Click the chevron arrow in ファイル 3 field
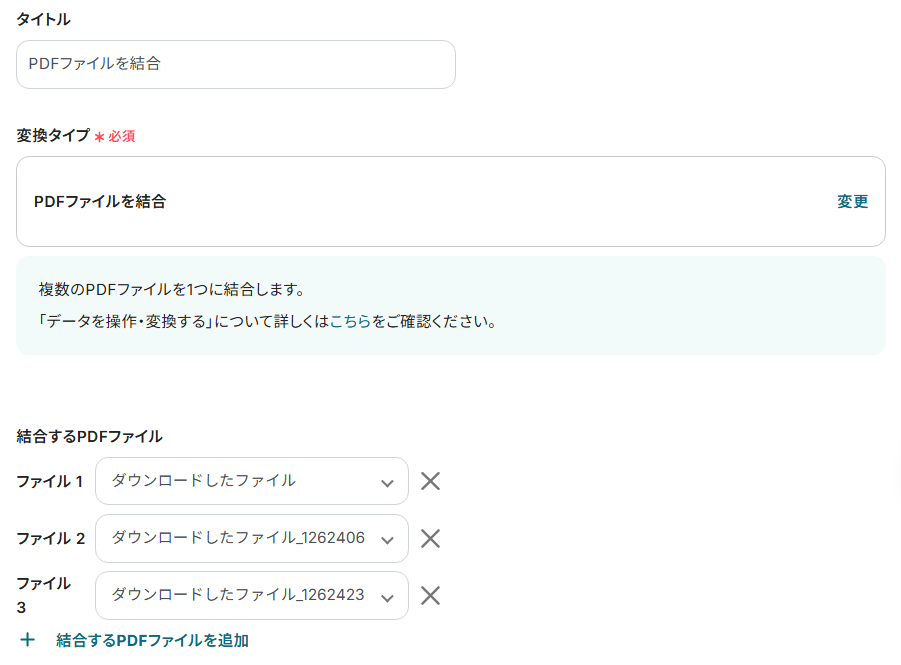This screenshot has width=901, height=665. (387, 597)
